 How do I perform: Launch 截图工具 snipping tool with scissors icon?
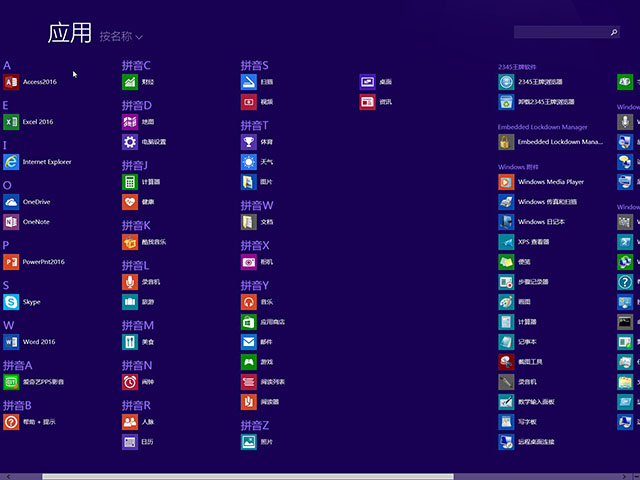click(x=520, y=362)
